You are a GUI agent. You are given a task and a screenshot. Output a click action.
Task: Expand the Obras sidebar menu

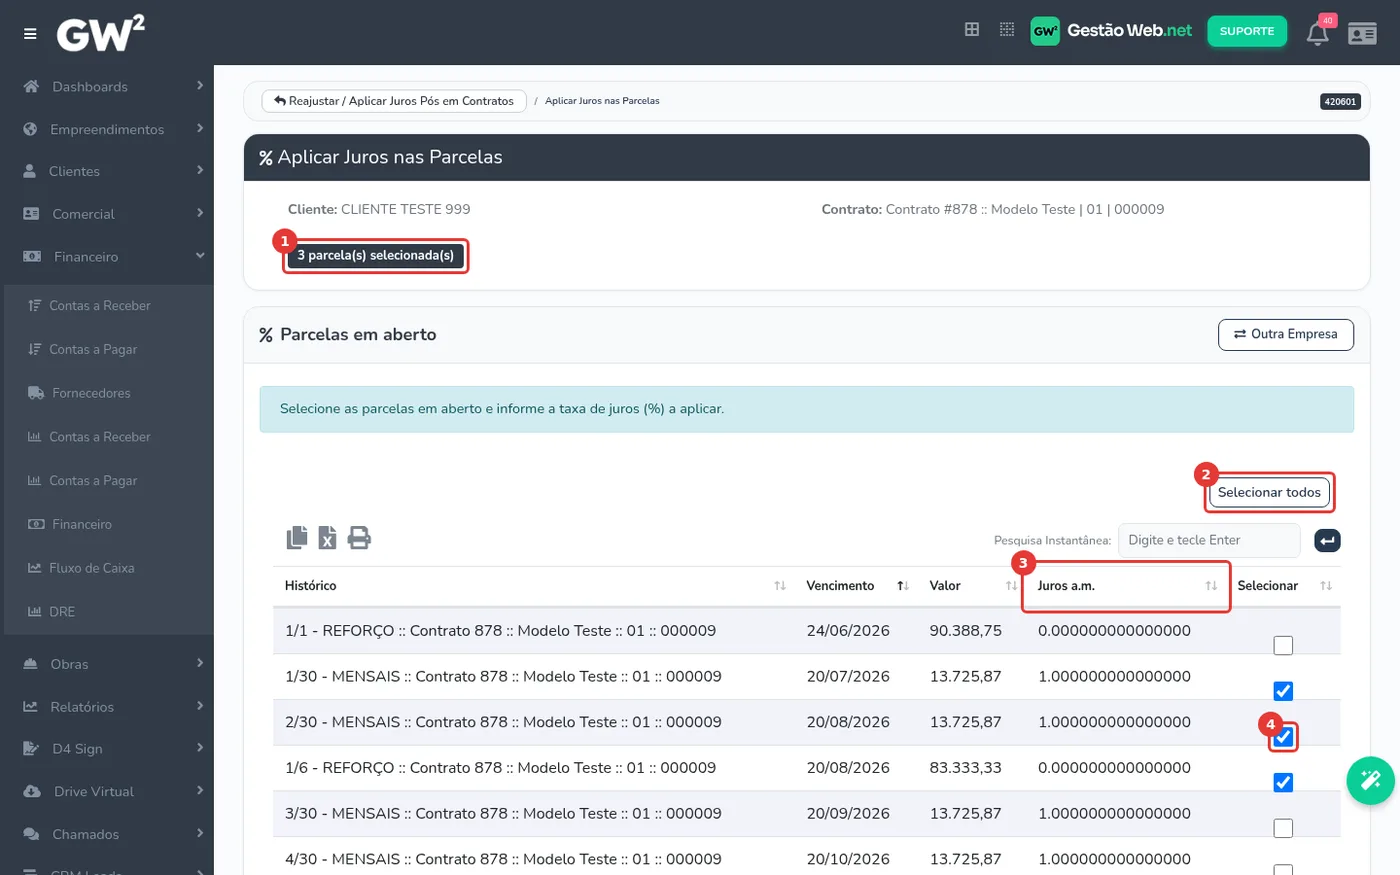tap(107, 664)
